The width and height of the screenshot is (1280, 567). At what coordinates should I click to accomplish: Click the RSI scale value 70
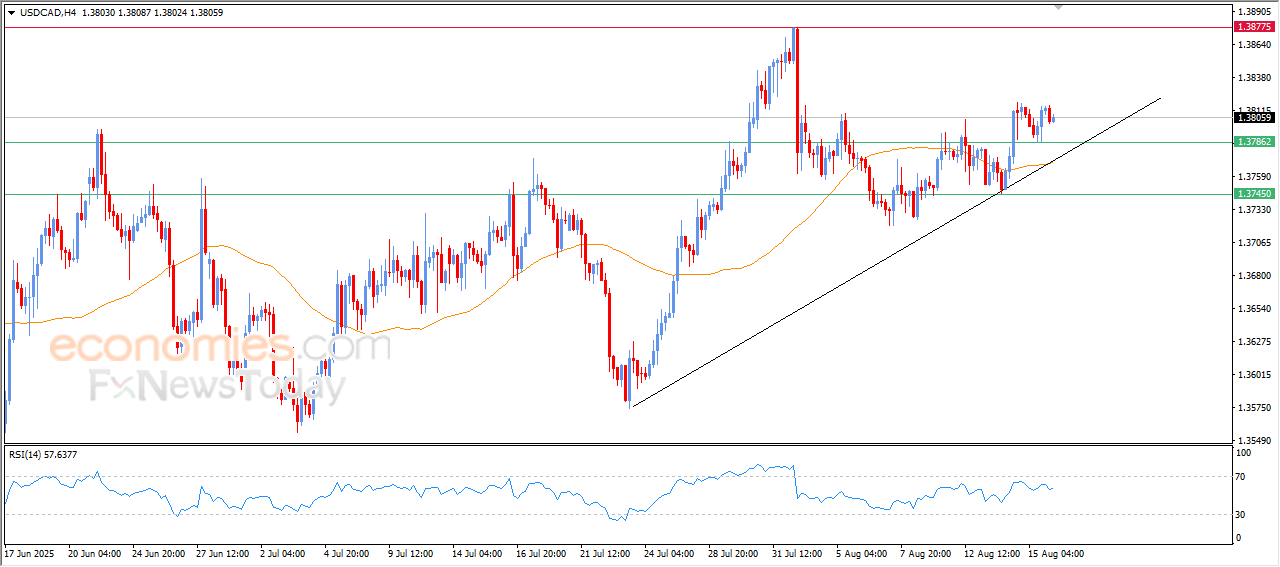point(1242,477)
